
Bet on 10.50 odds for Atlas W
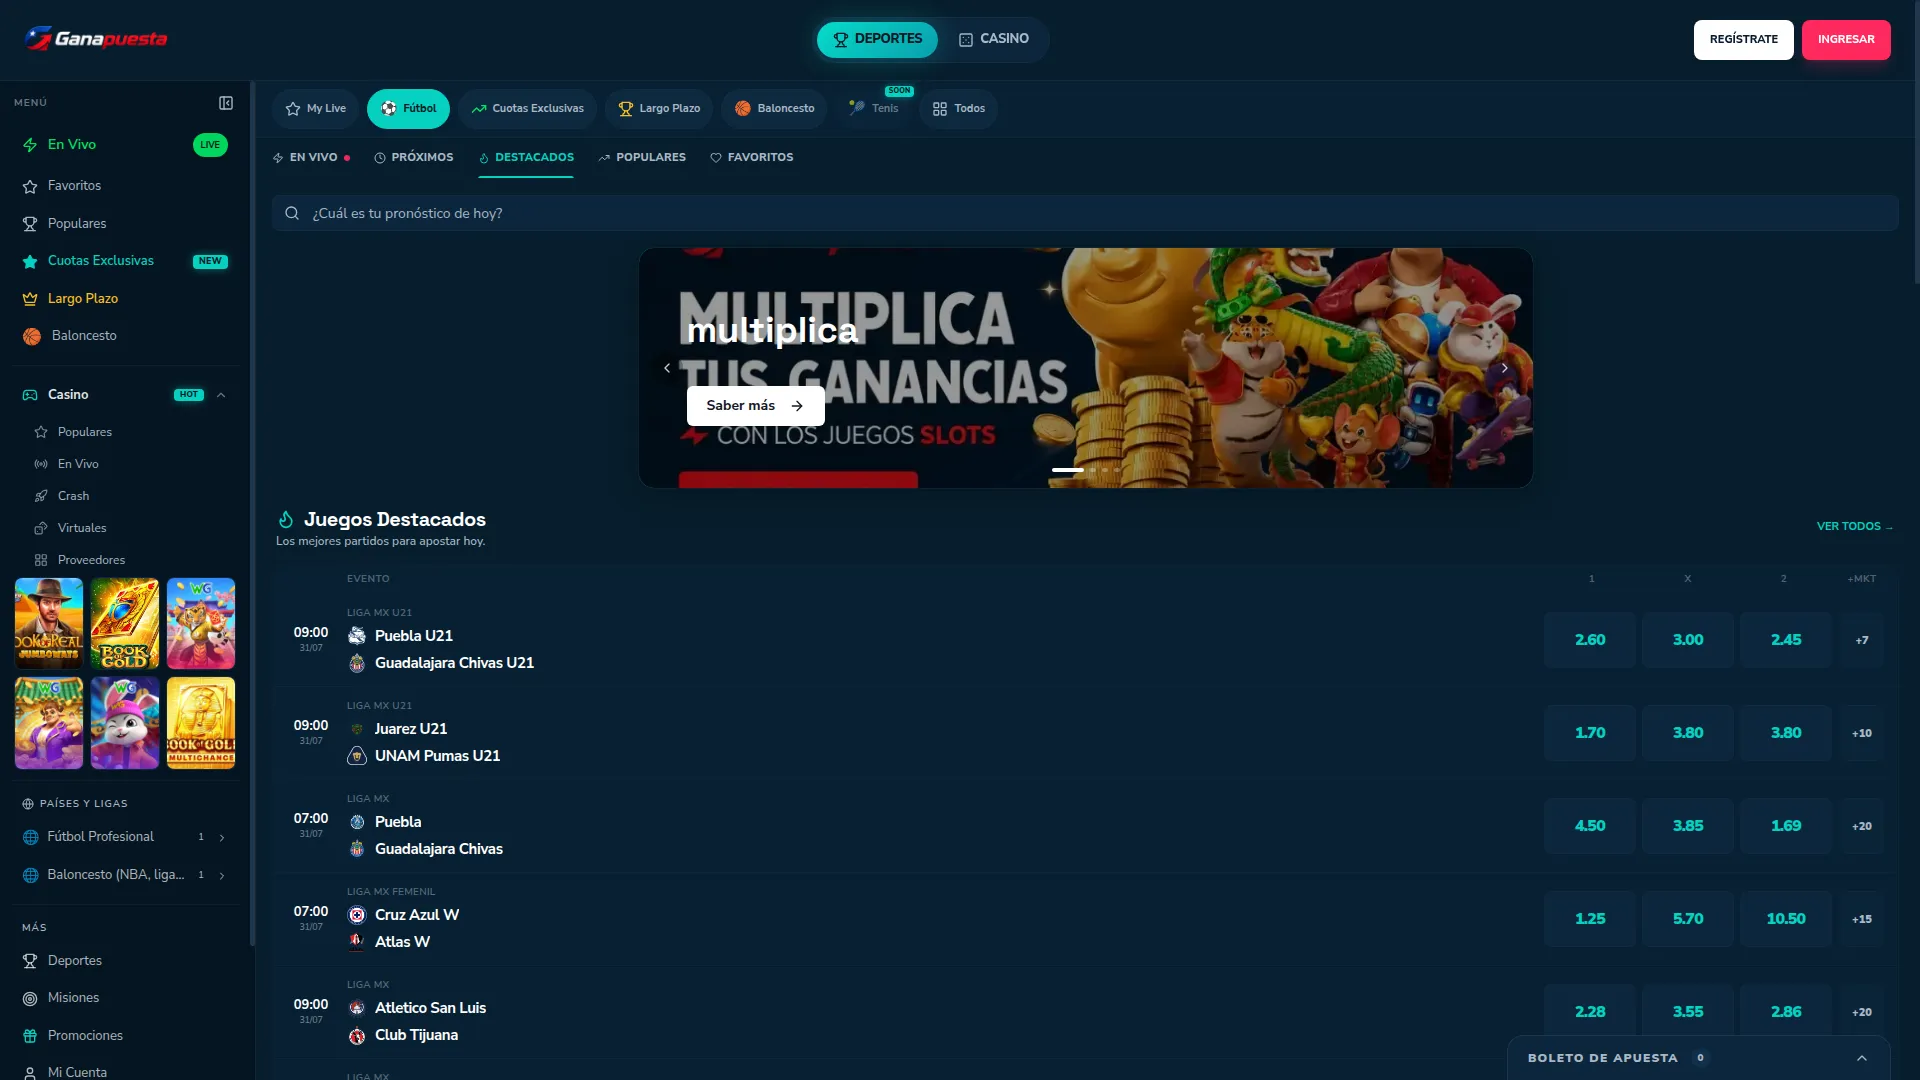[x=1786, y=919]
